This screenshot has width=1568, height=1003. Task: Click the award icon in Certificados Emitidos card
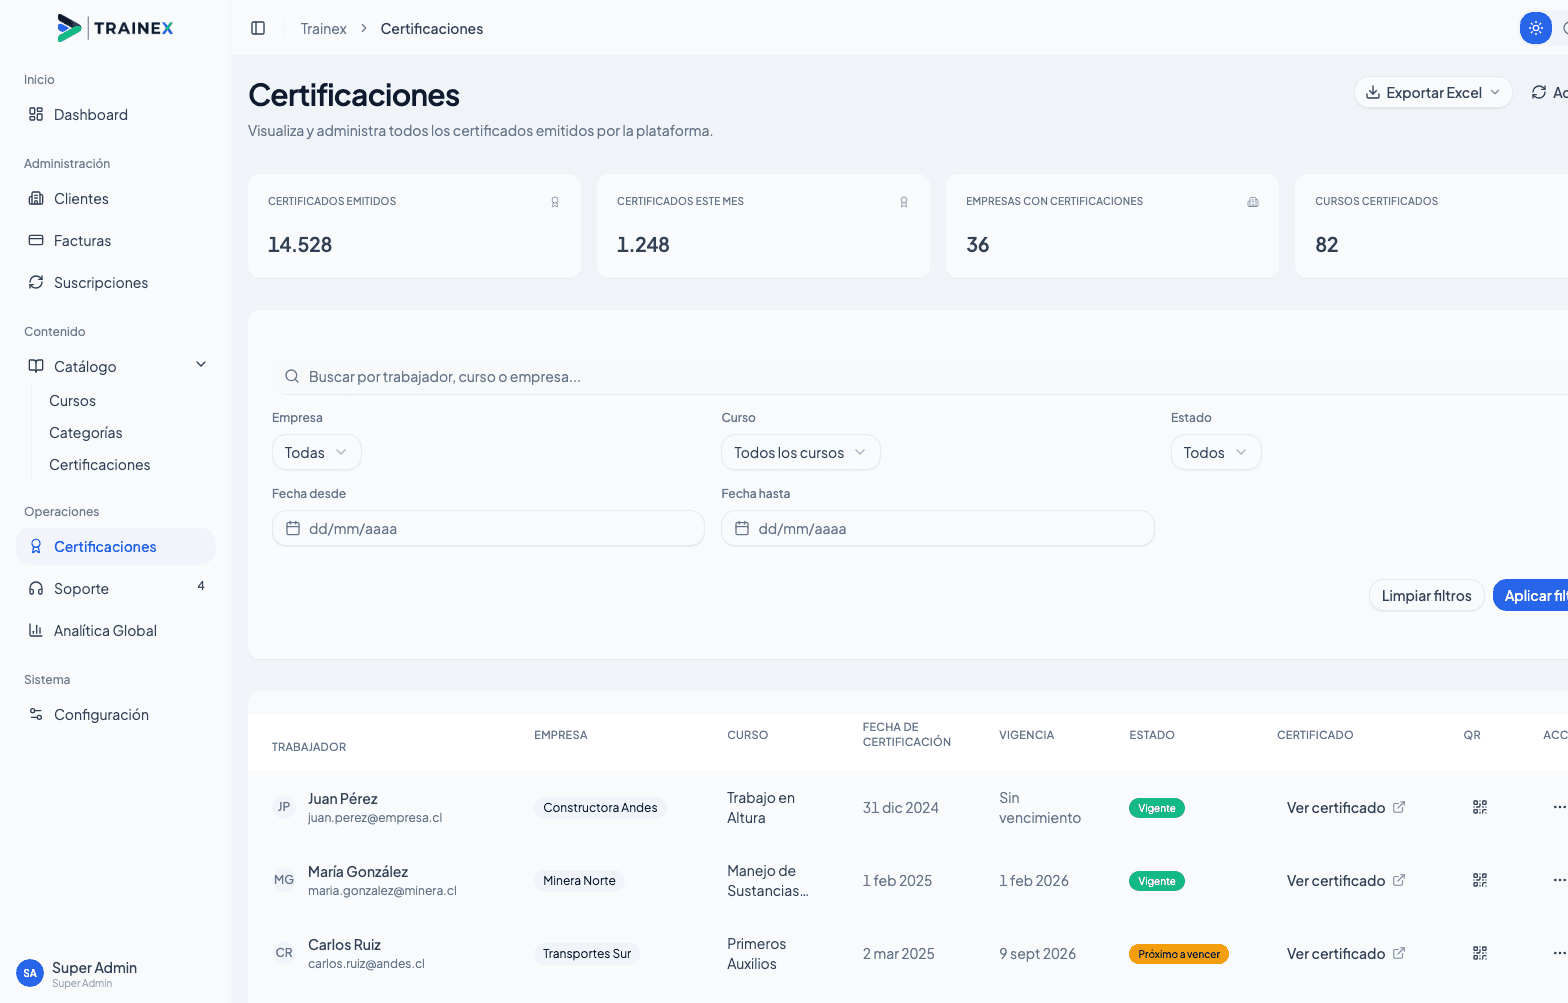click(x=555, y=202)
